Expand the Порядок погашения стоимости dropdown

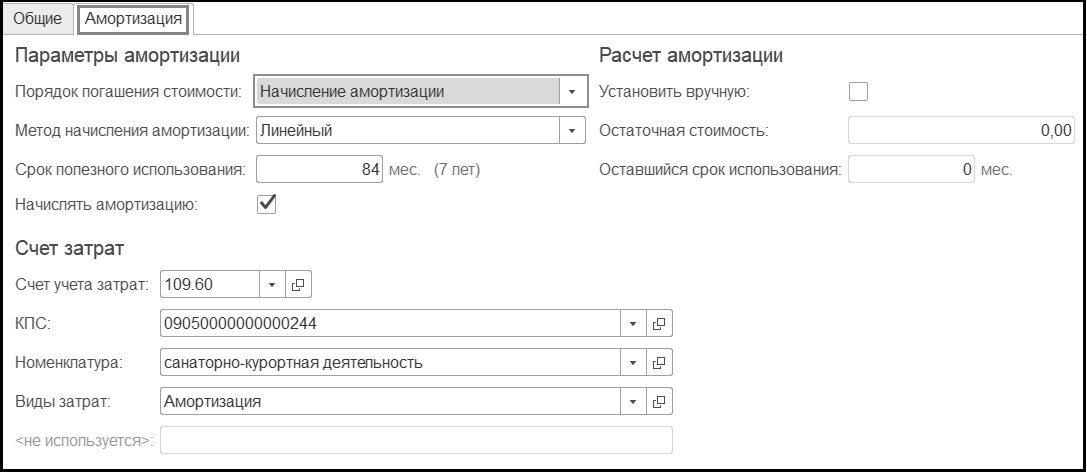coord(571,92)
